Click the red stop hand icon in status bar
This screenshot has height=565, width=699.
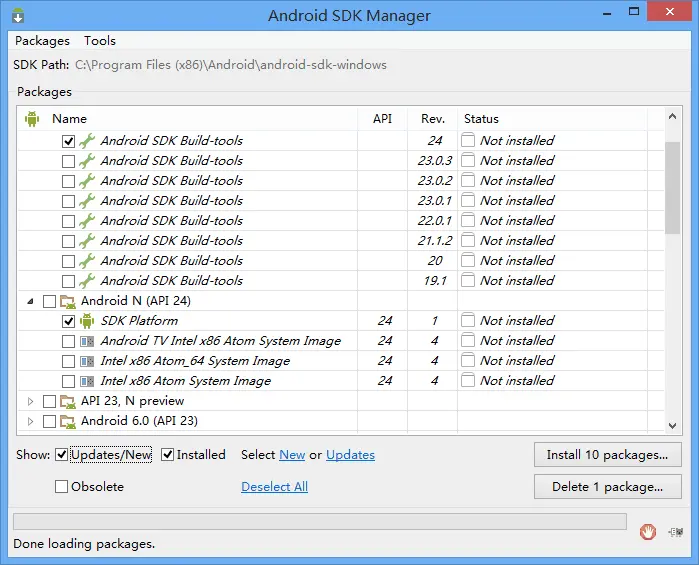click(x=648, y=532)
